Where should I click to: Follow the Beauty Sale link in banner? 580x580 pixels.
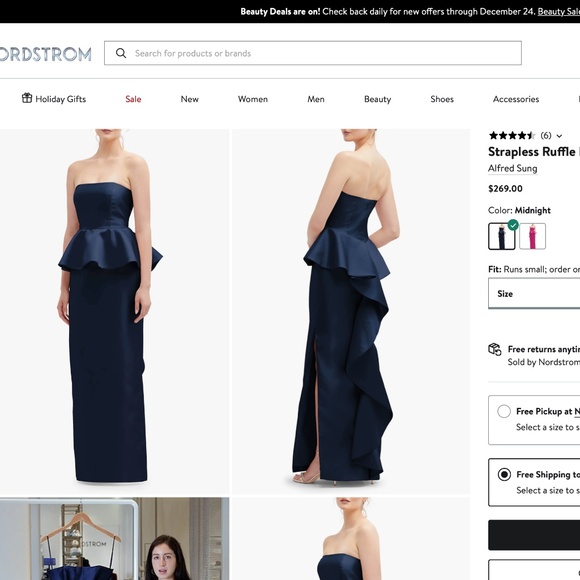pos(559,11)
